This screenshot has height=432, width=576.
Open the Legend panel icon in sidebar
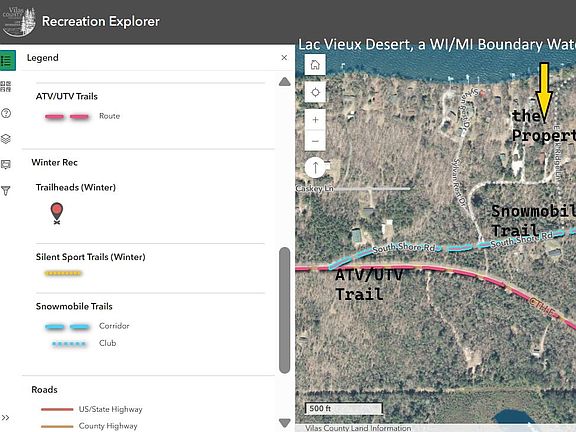pyautogui.click(x=7, y=60)
